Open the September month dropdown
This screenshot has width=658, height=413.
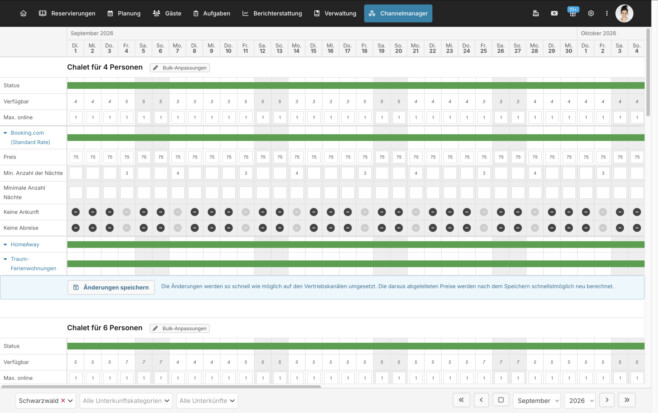coord(537,400)
